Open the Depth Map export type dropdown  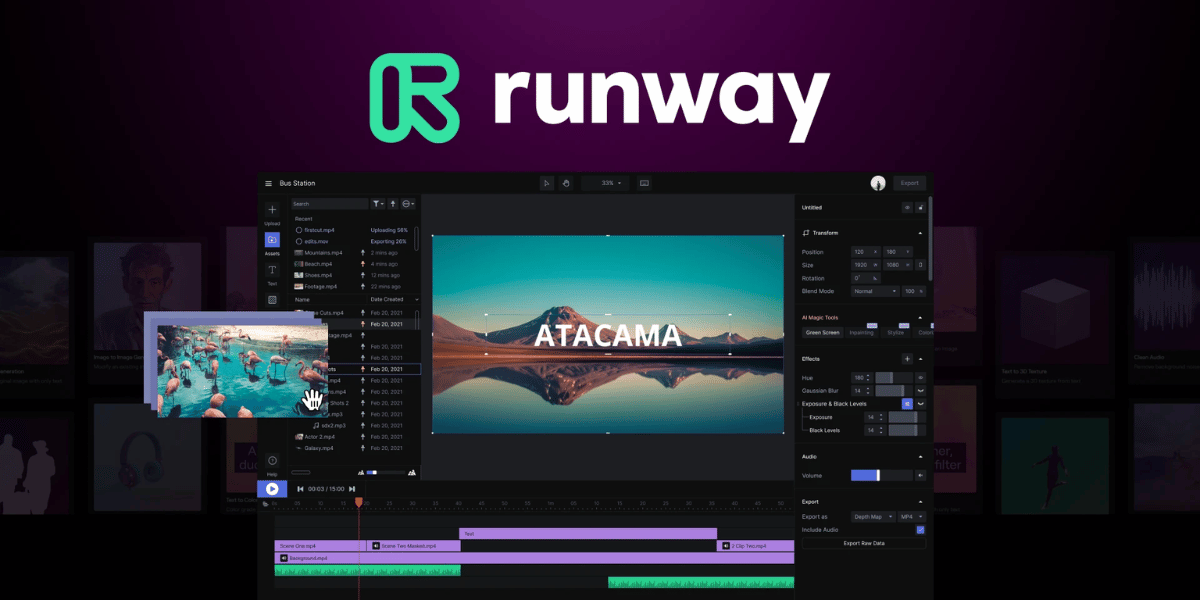coord(873,516)
